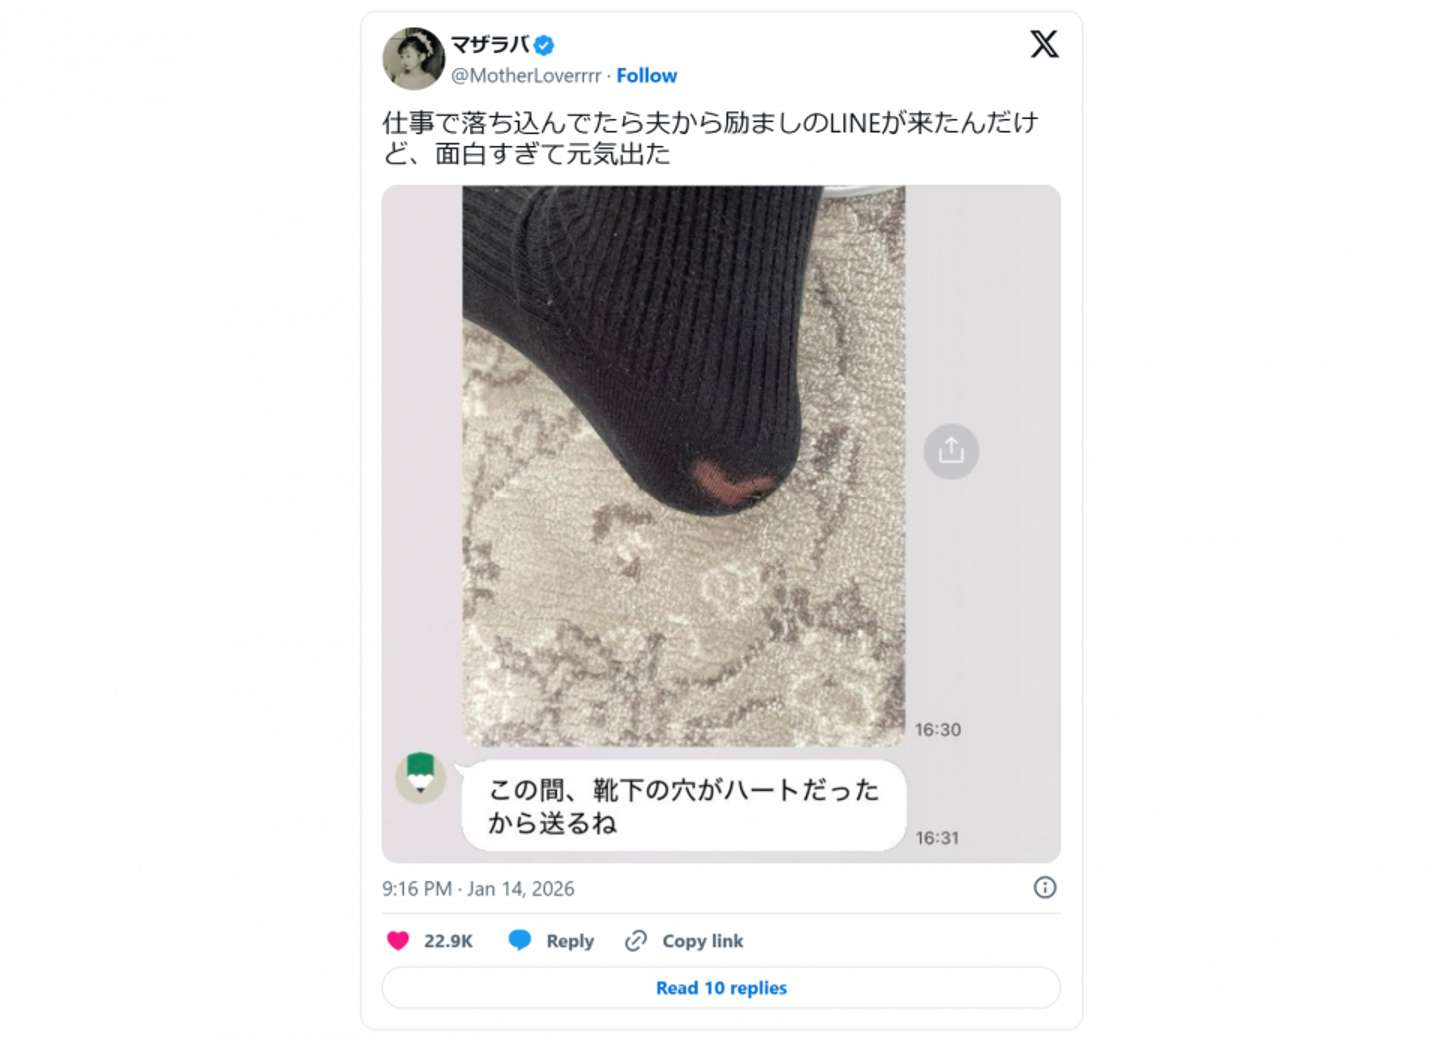Open the 9:16 PM · Jan 14, 2026 timestamp
This screenshot has height=1038, width=1440.
478,889
